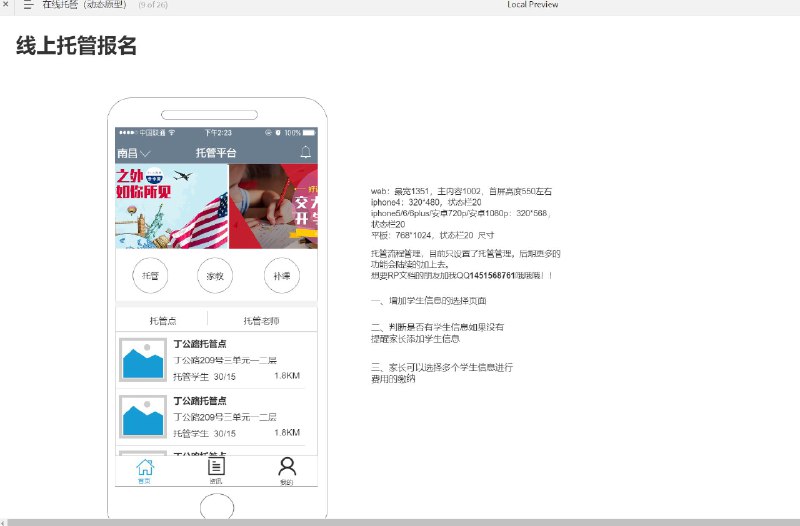Click the 托管平台 header title
The image size is (800, 526).
[x=216, y=153]
